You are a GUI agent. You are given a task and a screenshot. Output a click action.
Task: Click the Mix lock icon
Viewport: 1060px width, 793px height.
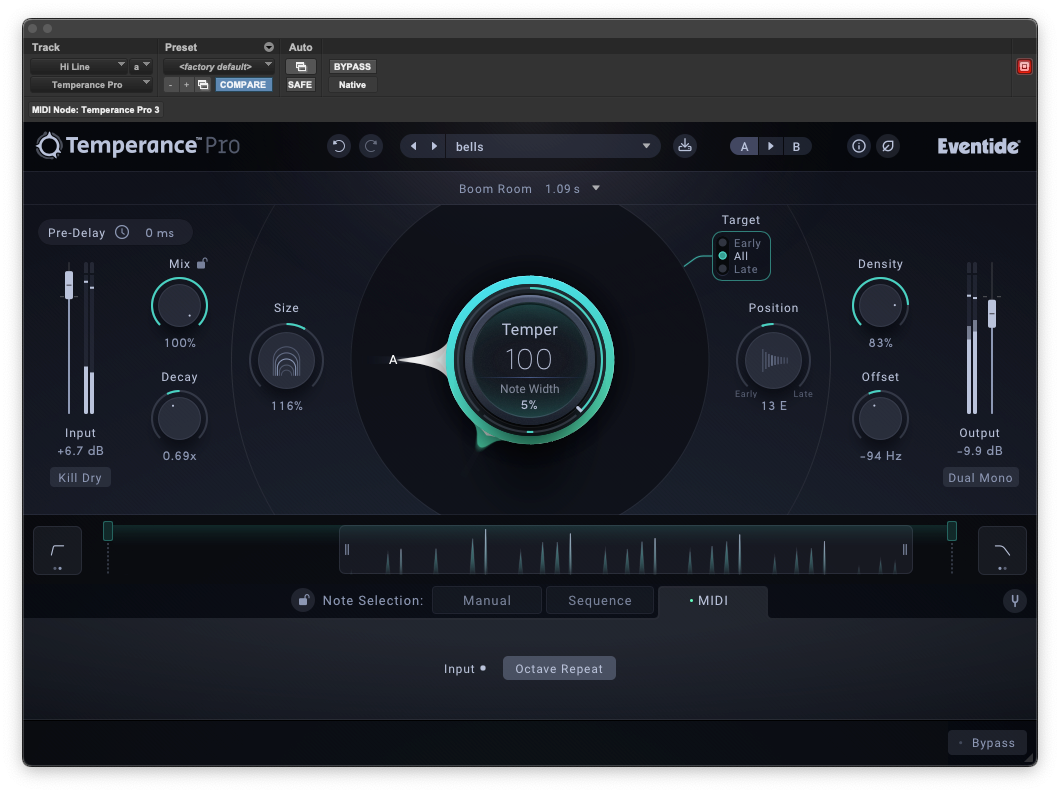coord(202,264)
